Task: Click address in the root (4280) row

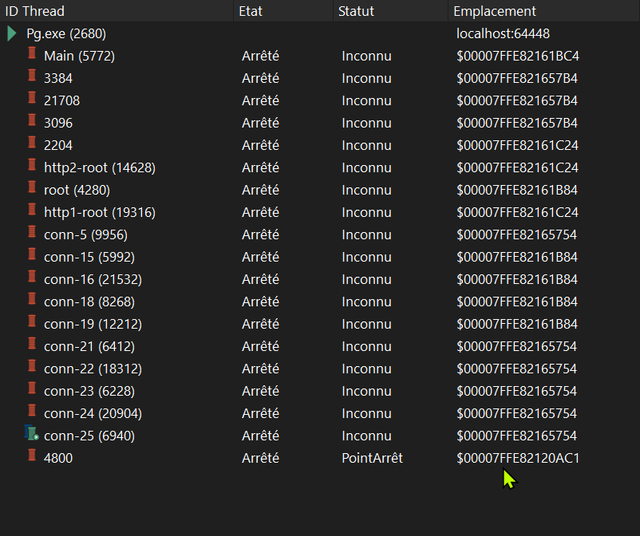Action: [517, 190]
